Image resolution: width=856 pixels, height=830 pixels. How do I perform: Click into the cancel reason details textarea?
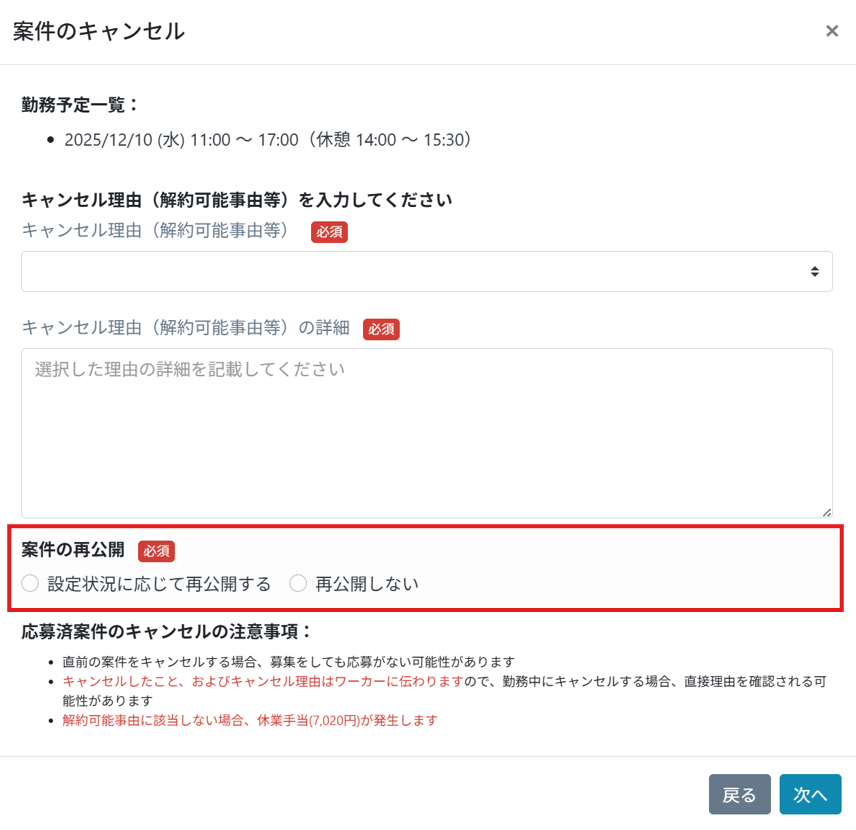tap(426, 432)
